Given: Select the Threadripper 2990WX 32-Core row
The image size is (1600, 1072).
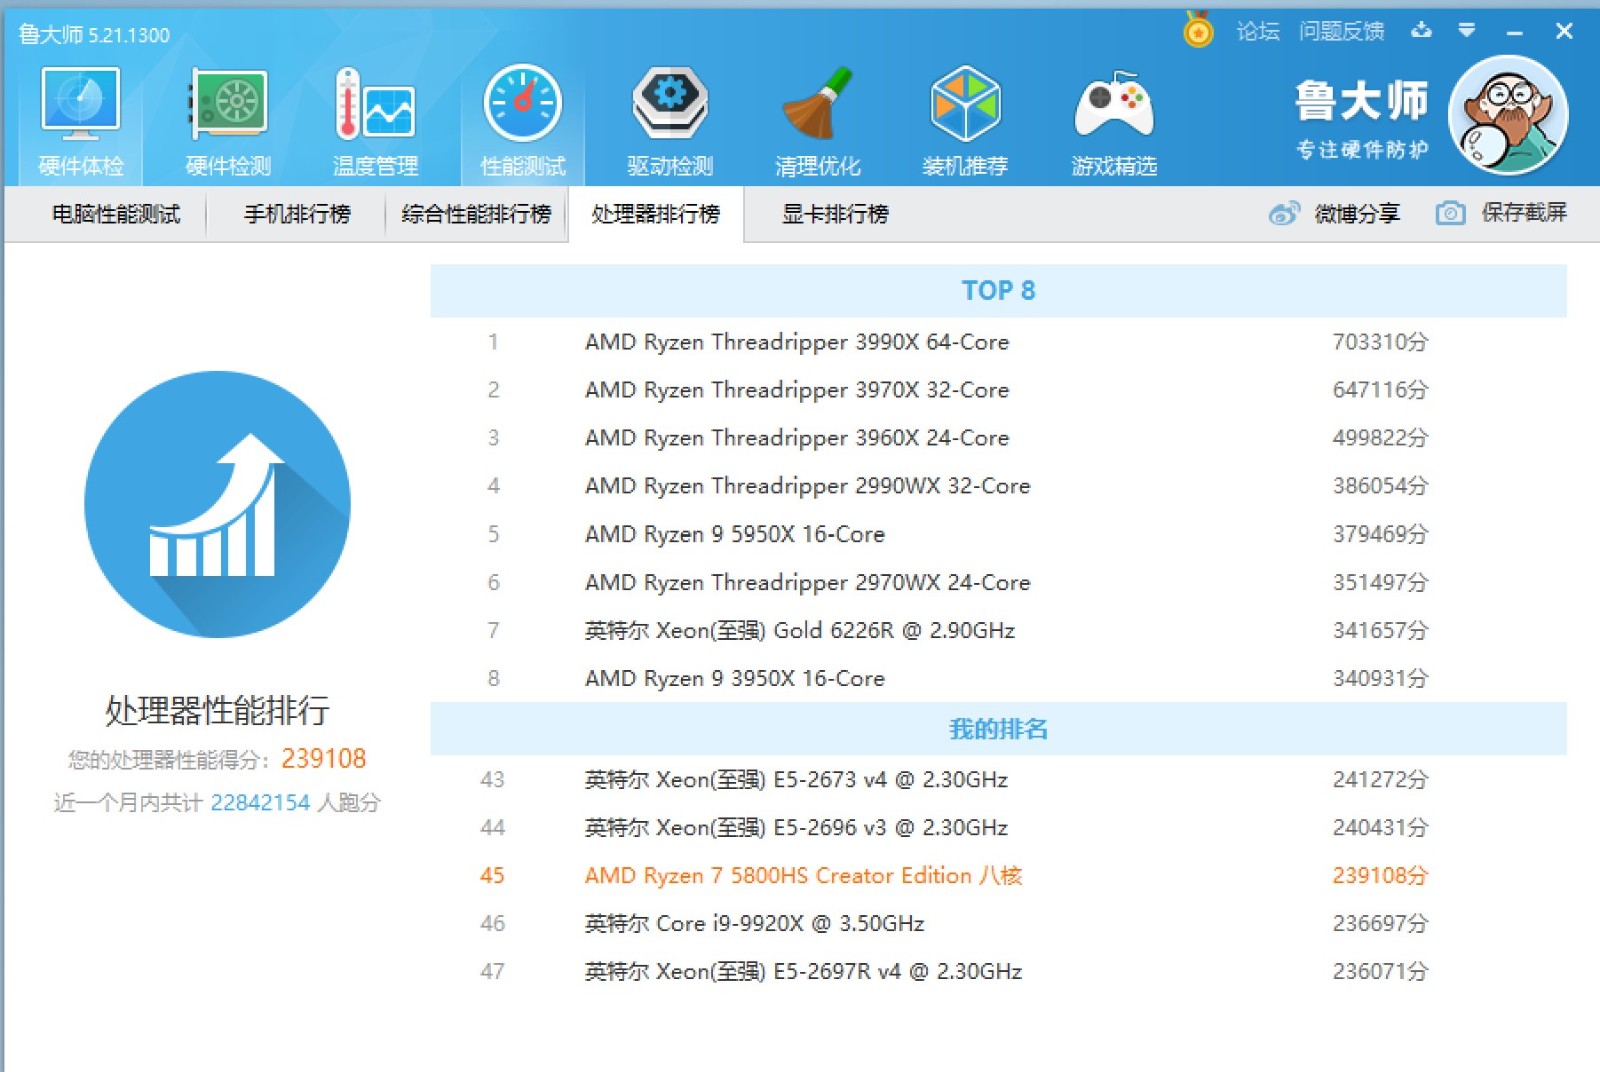Looking at the screenshot, I should point(998,486).
